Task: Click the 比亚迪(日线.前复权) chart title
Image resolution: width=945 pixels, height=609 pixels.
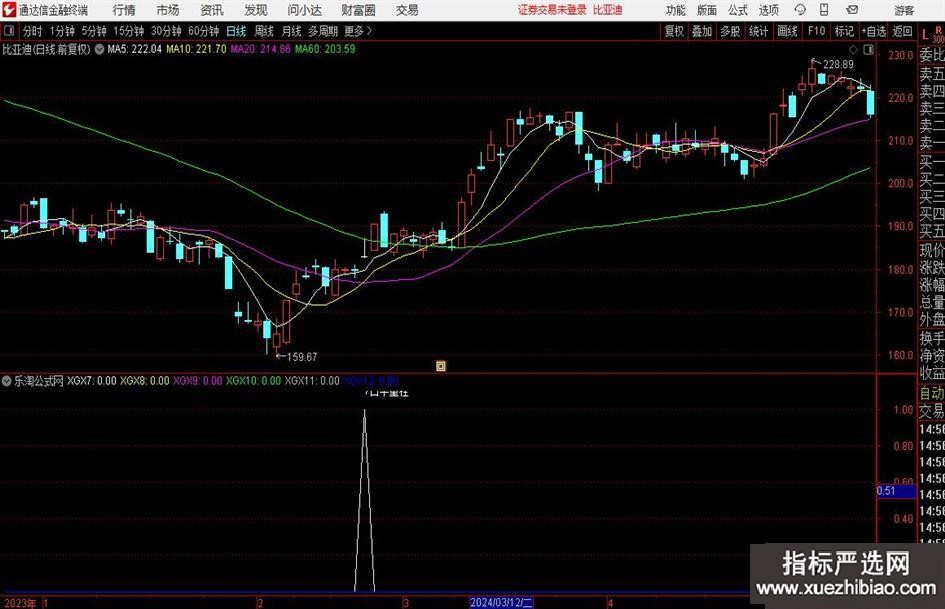Action: pyautogui.click(x=46, y=49)
